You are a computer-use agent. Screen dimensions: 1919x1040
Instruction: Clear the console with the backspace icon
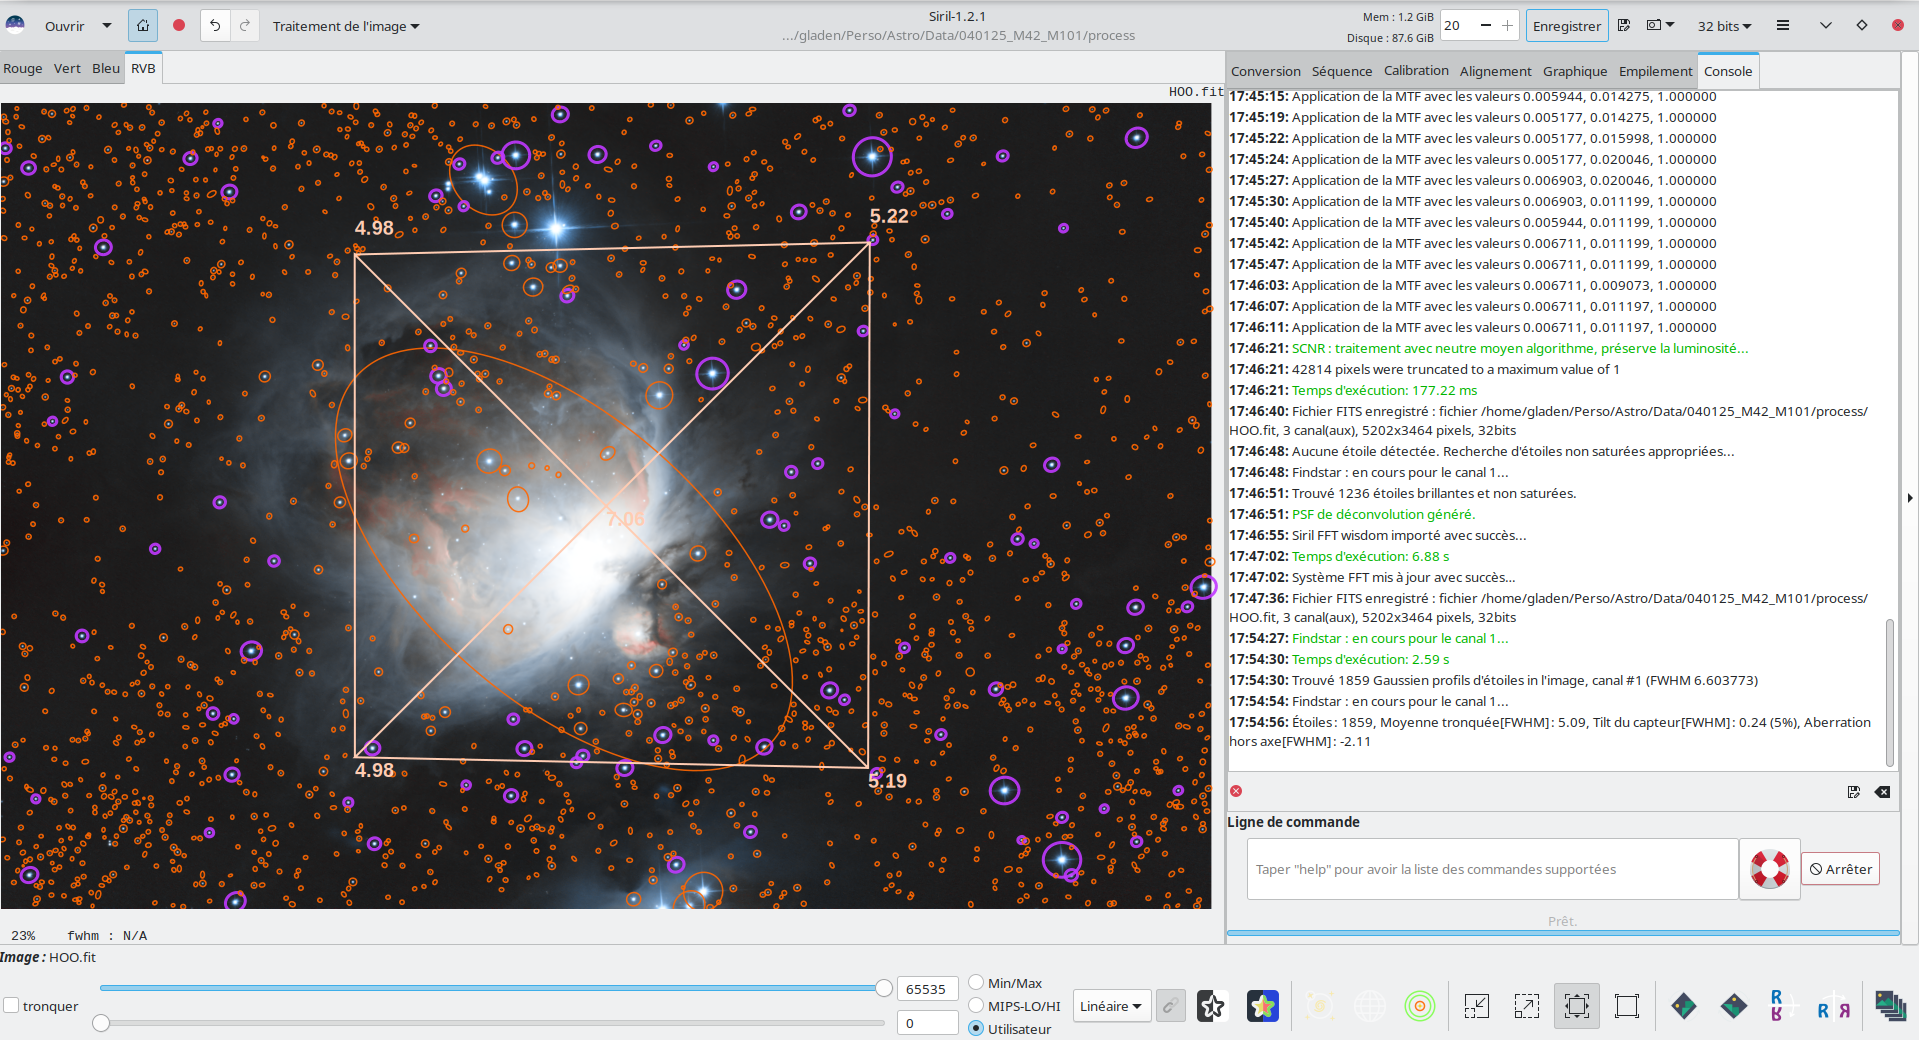pos(1883,792)
